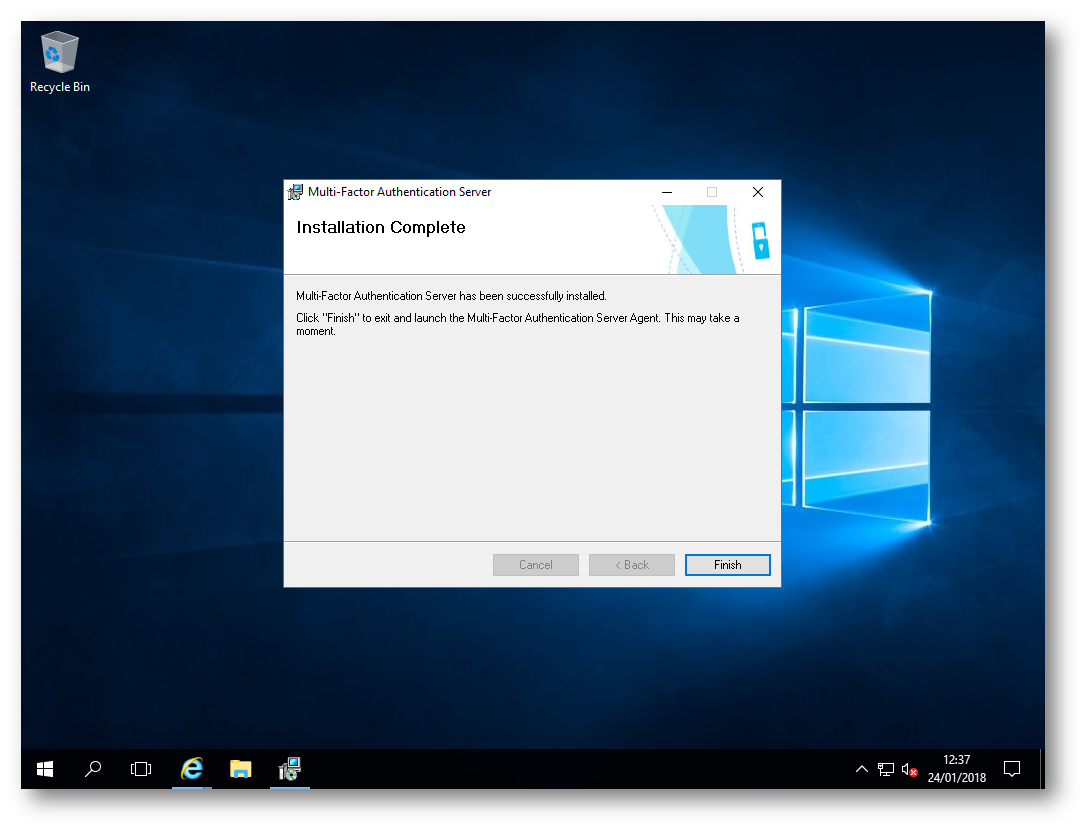The width and height of the screenshot is (1087, 831).
Task: Launch Internet Explorer from the taskbar
Action: (x=192, y=769)
